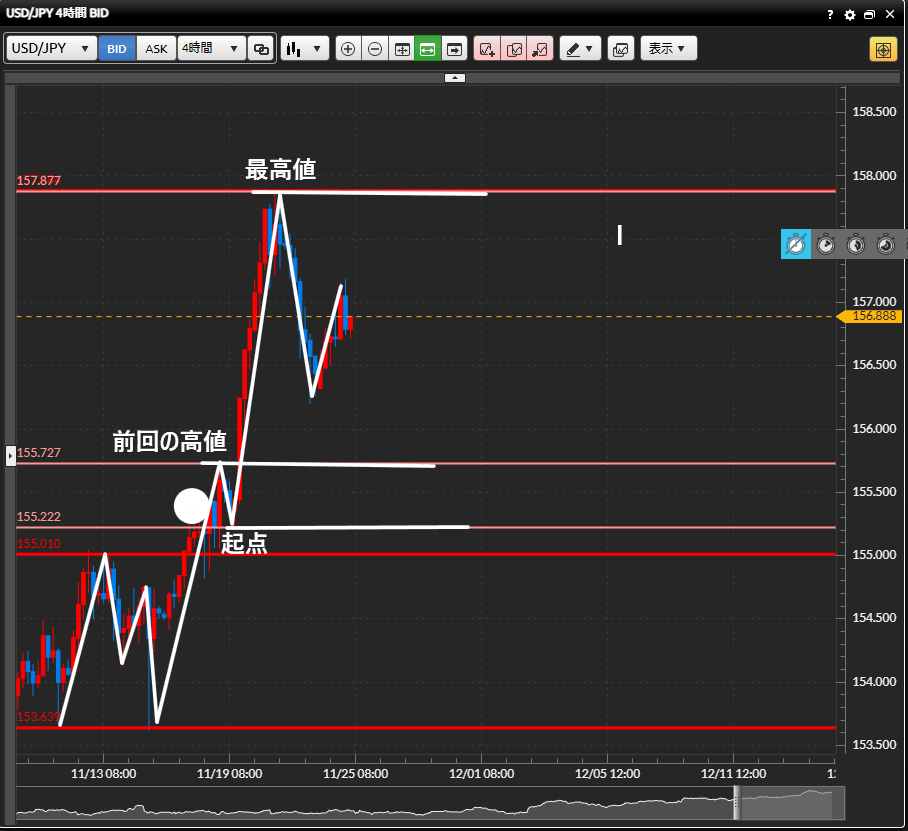Open the 4時間 timeframe dropdown
908x831 pixels.
coord(212,49)
